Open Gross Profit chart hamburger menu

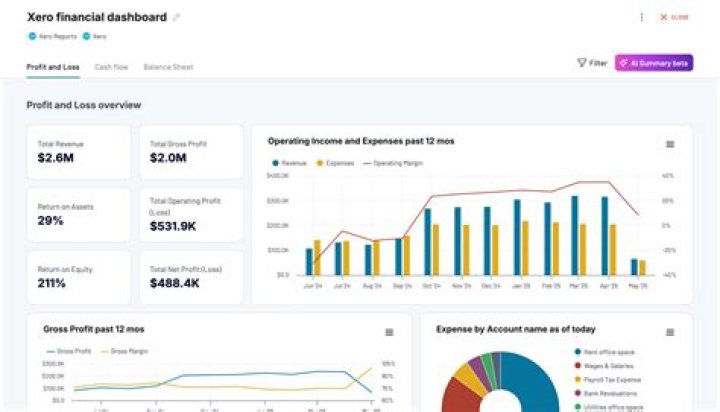(x=389, y=332)
